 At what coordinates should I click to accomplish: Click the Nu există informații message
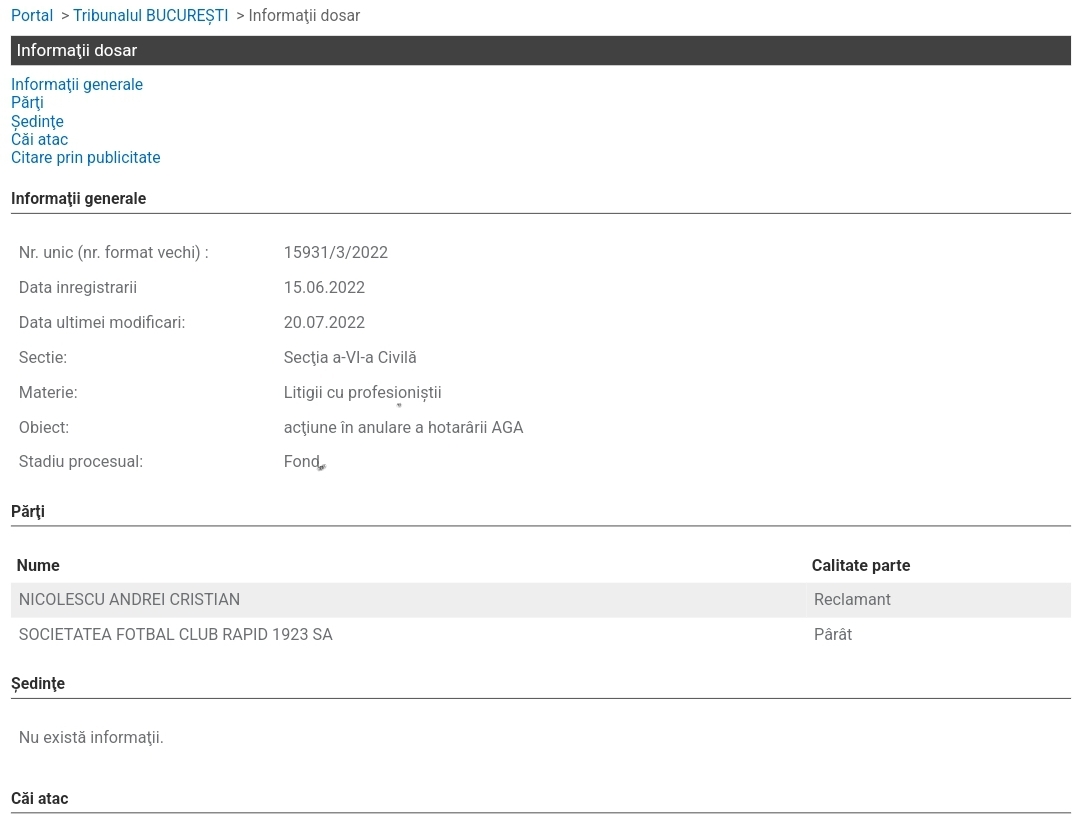[91, 738]
